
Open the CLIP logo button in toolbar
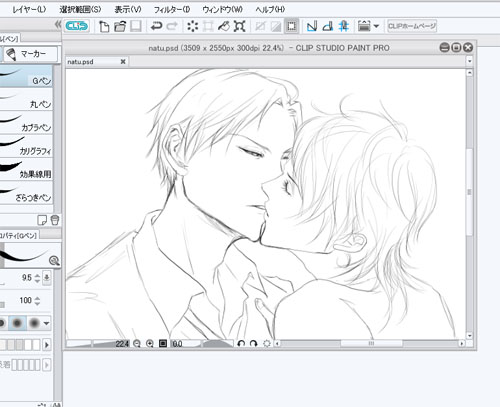tap(77, 26)
